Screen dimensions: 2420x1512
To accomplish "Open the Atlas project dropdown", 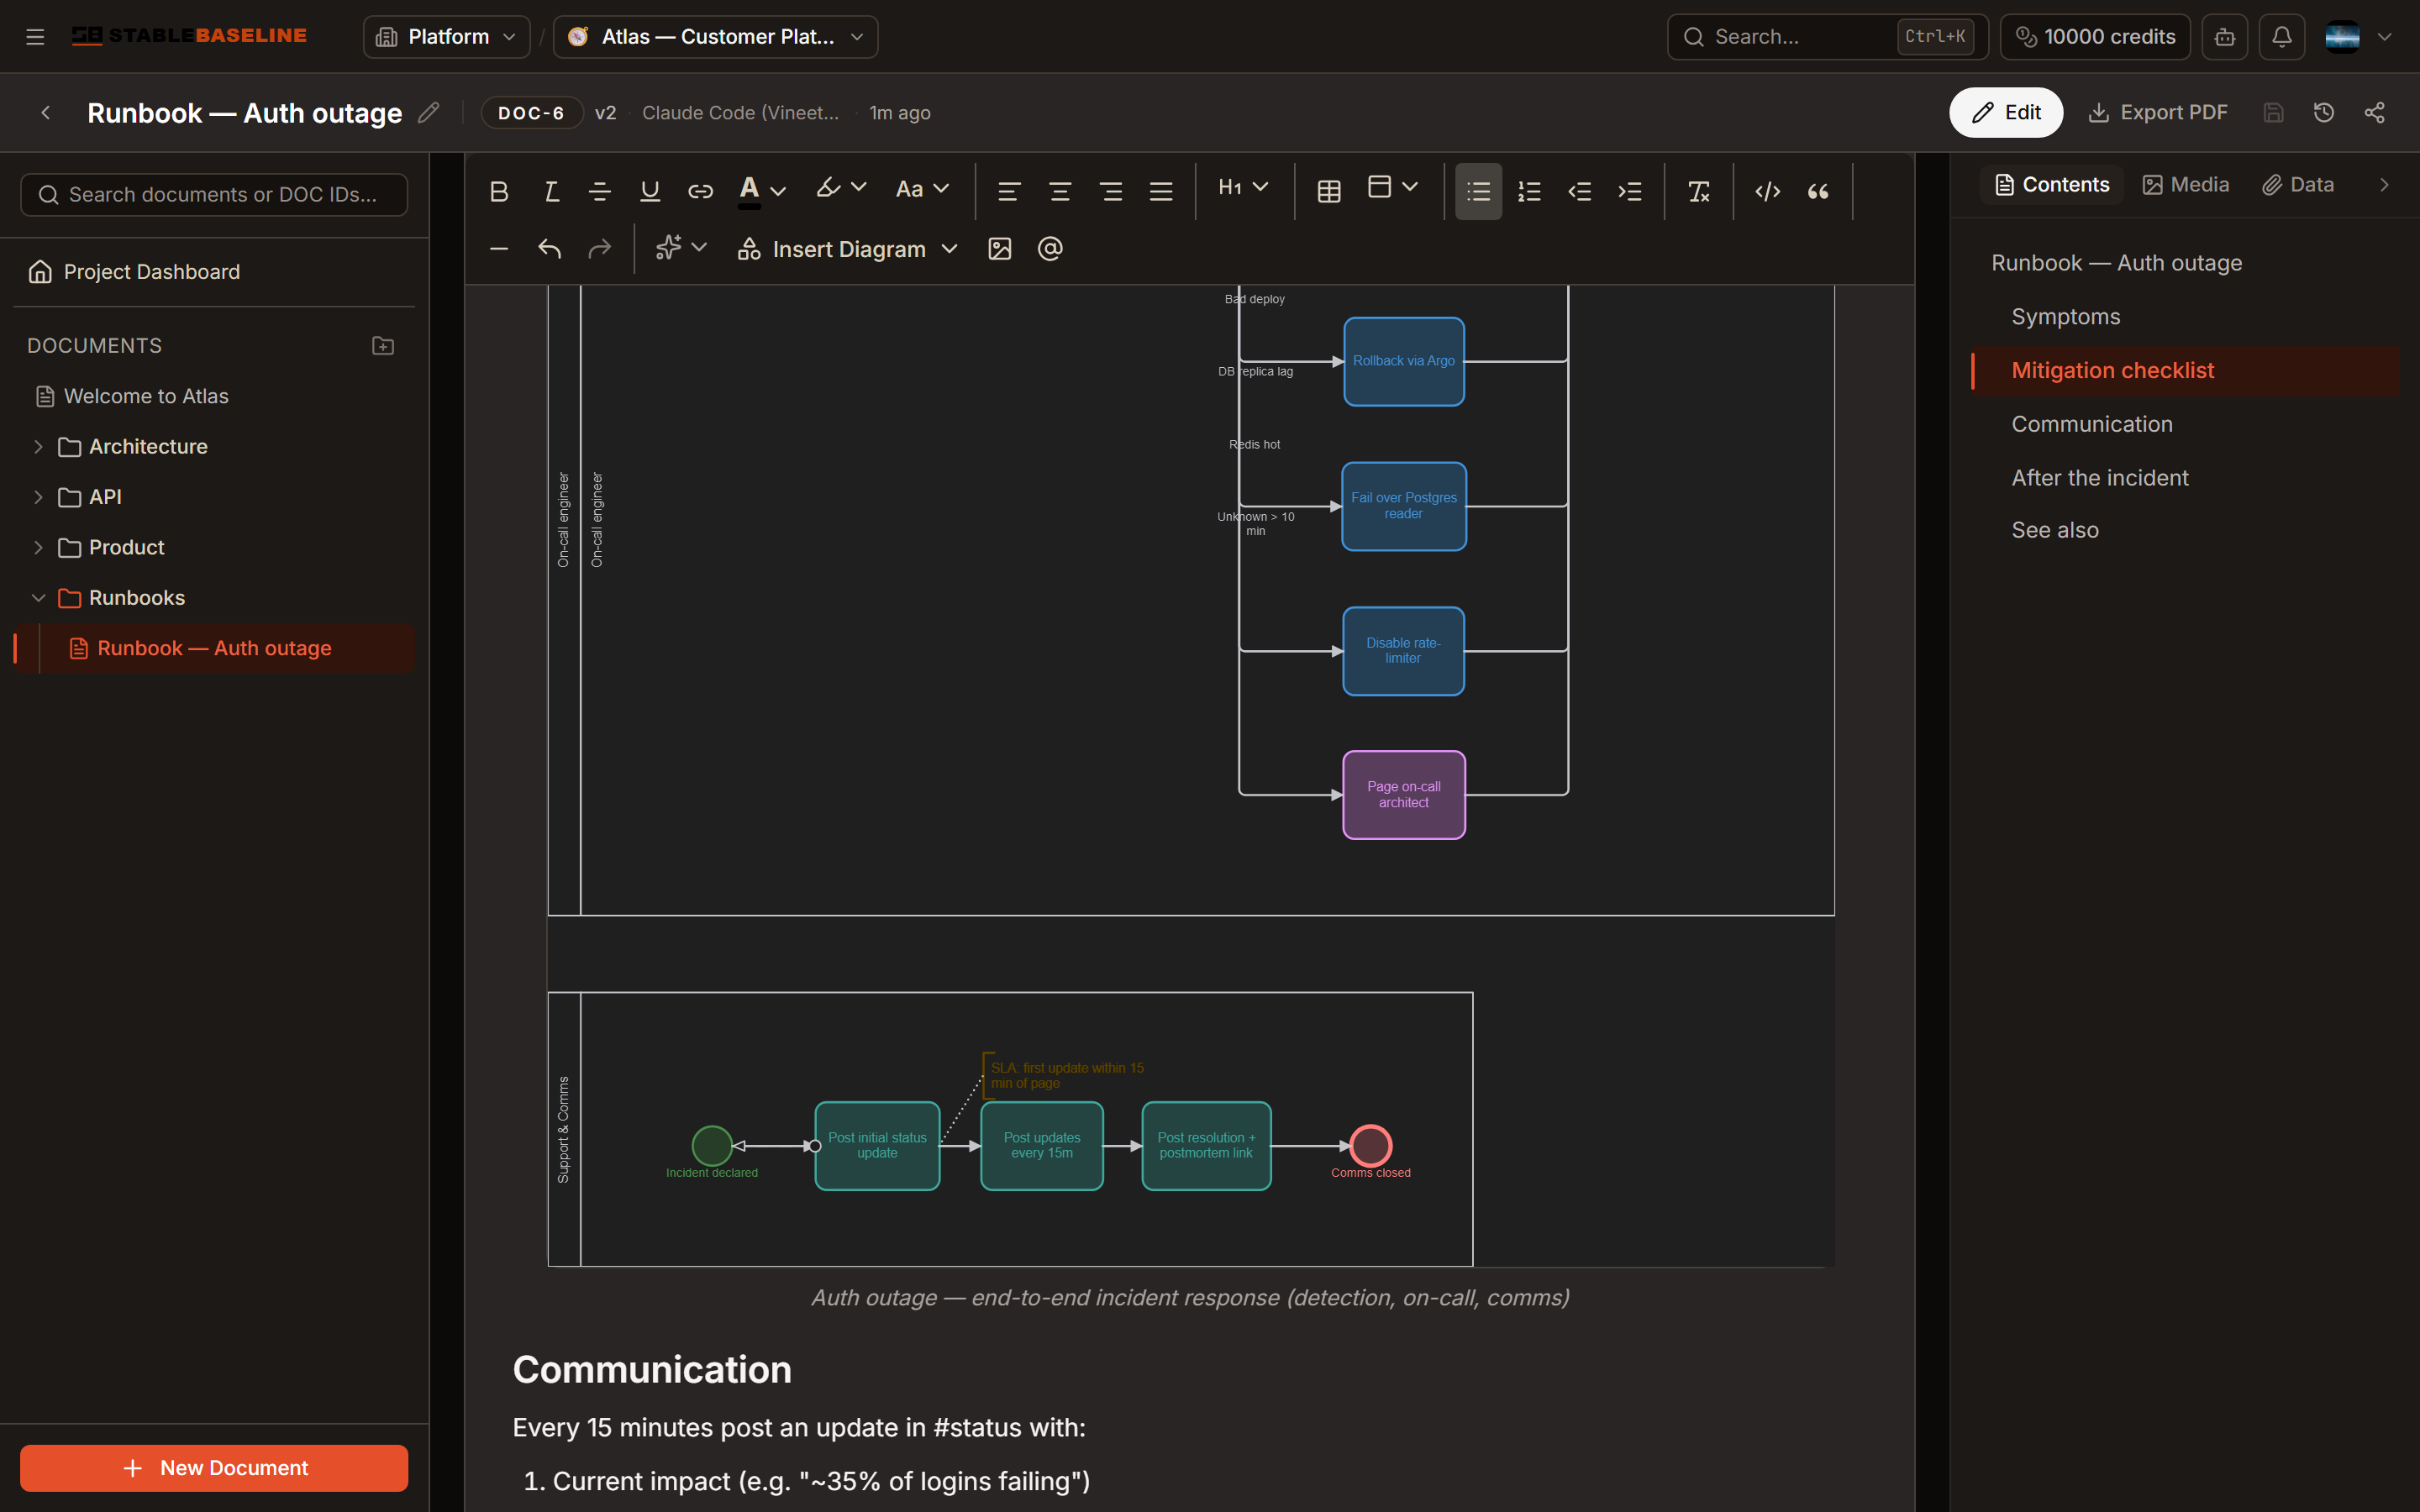I will (x=716, y=37).
